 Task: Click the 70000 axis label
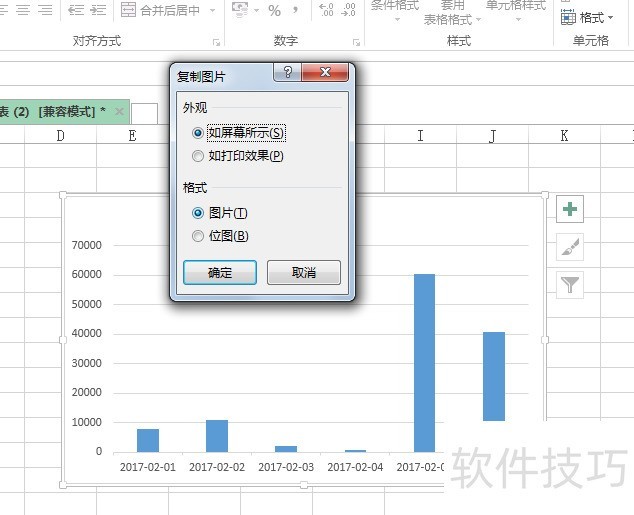click(x=87, y=245)
